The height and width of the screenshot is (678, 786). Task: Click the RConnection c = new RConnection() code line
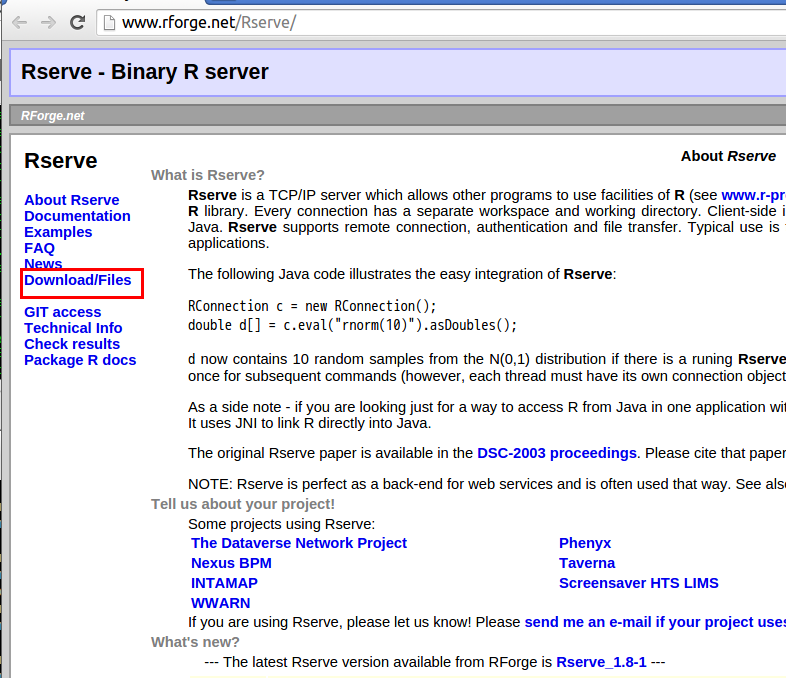(x=312, y=306)
